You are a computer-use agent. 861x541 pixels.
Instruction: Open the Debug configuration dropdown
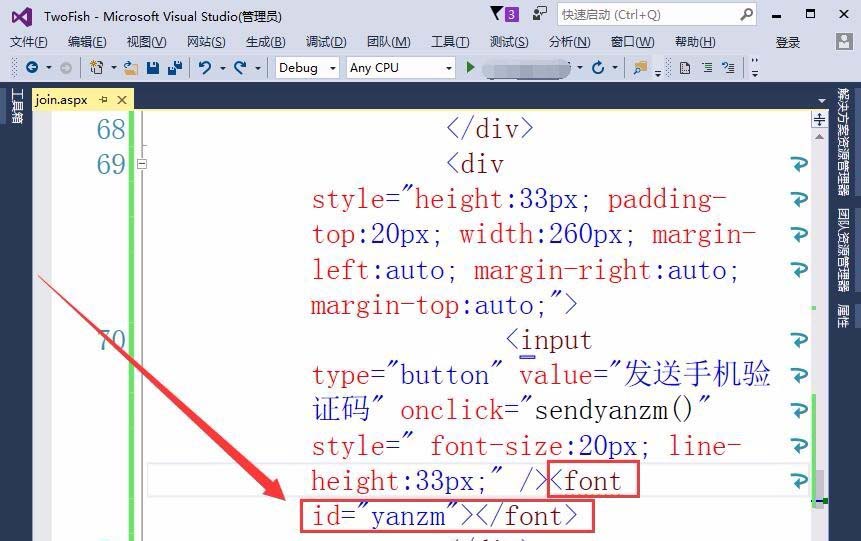[307, 68]
